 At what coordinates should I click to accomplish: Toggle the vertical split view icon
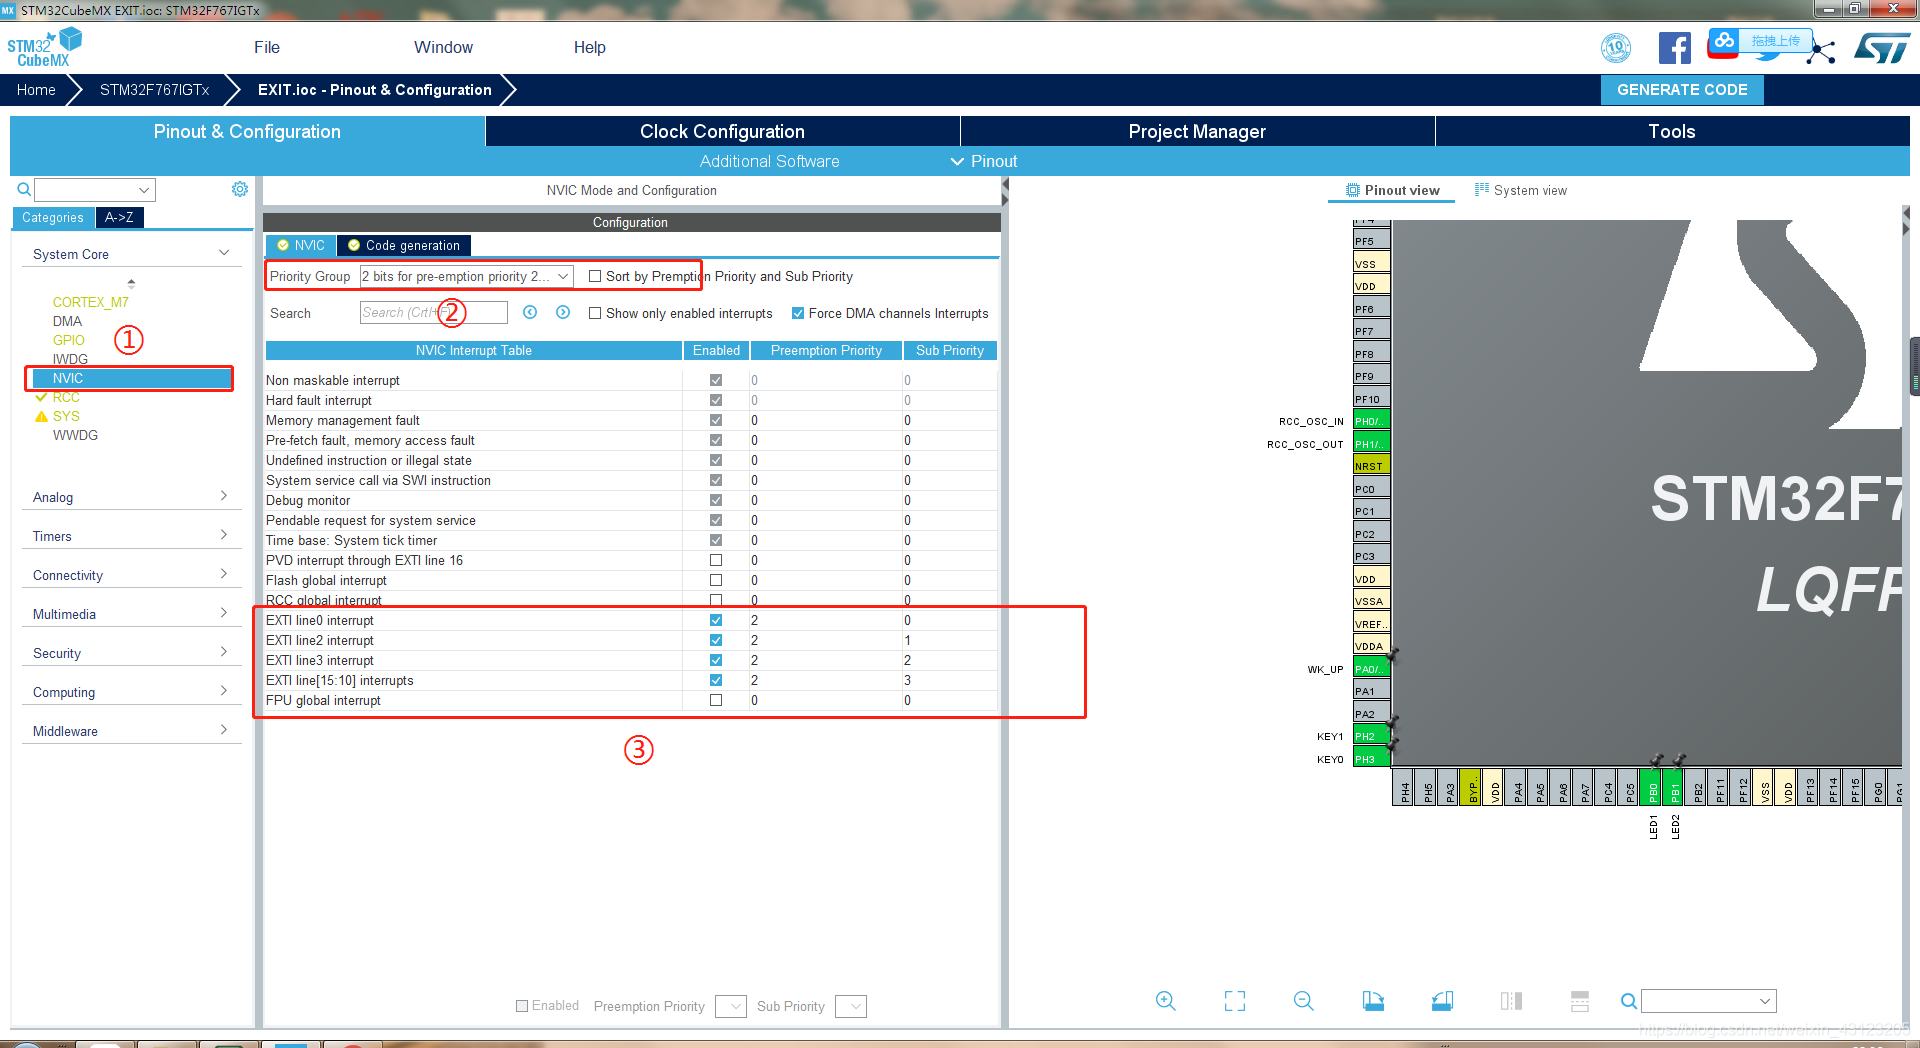tap(1511, 1001)
